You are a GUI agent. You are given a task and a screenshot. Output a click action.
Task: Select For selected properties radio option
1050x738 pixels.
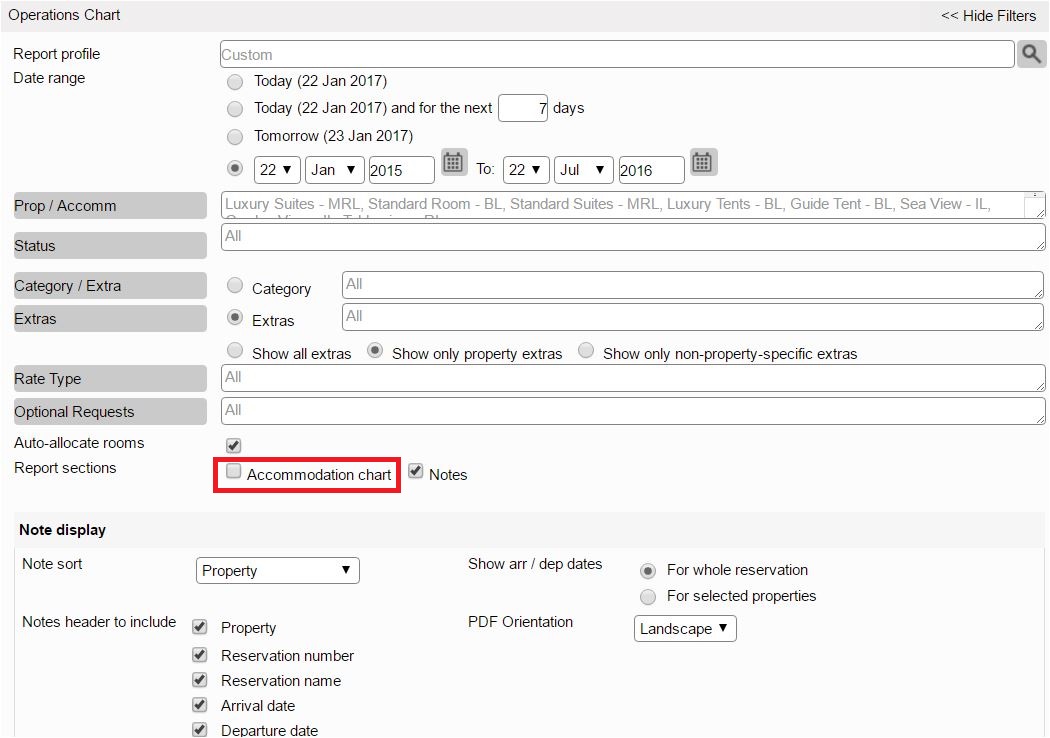tap(648, 596)
